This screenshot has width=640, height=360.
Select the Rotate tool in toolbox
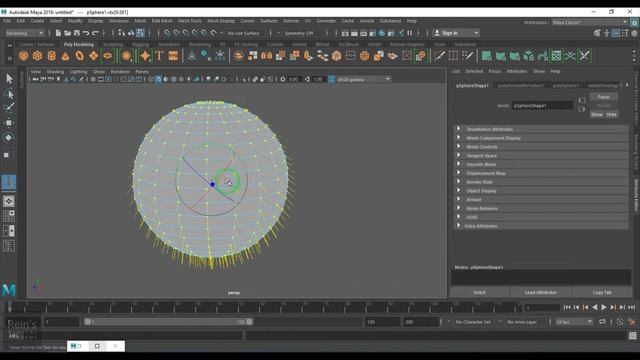[x=9, y=138]
